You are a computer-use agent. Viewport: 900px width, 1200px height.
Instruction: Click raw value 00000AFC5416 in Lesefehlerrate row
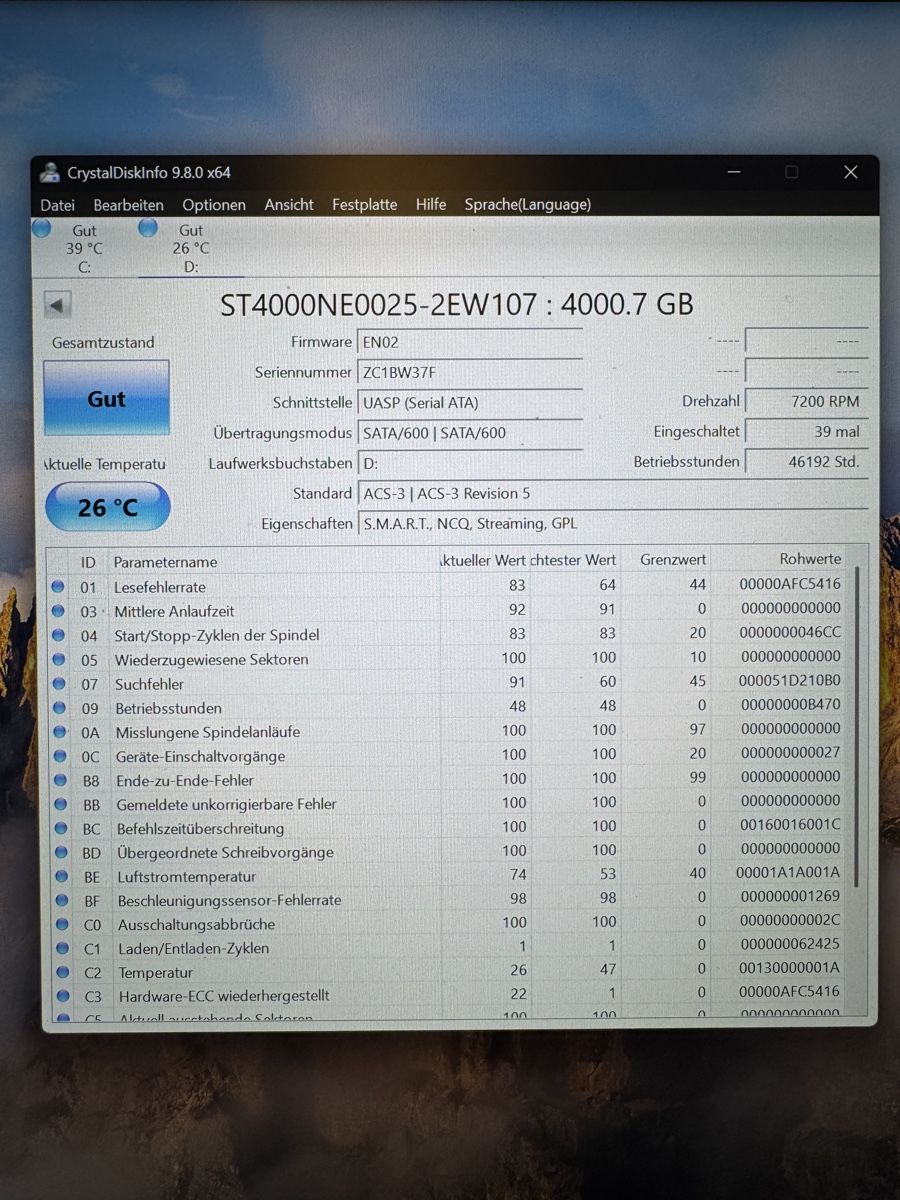[x=790, y=584]
